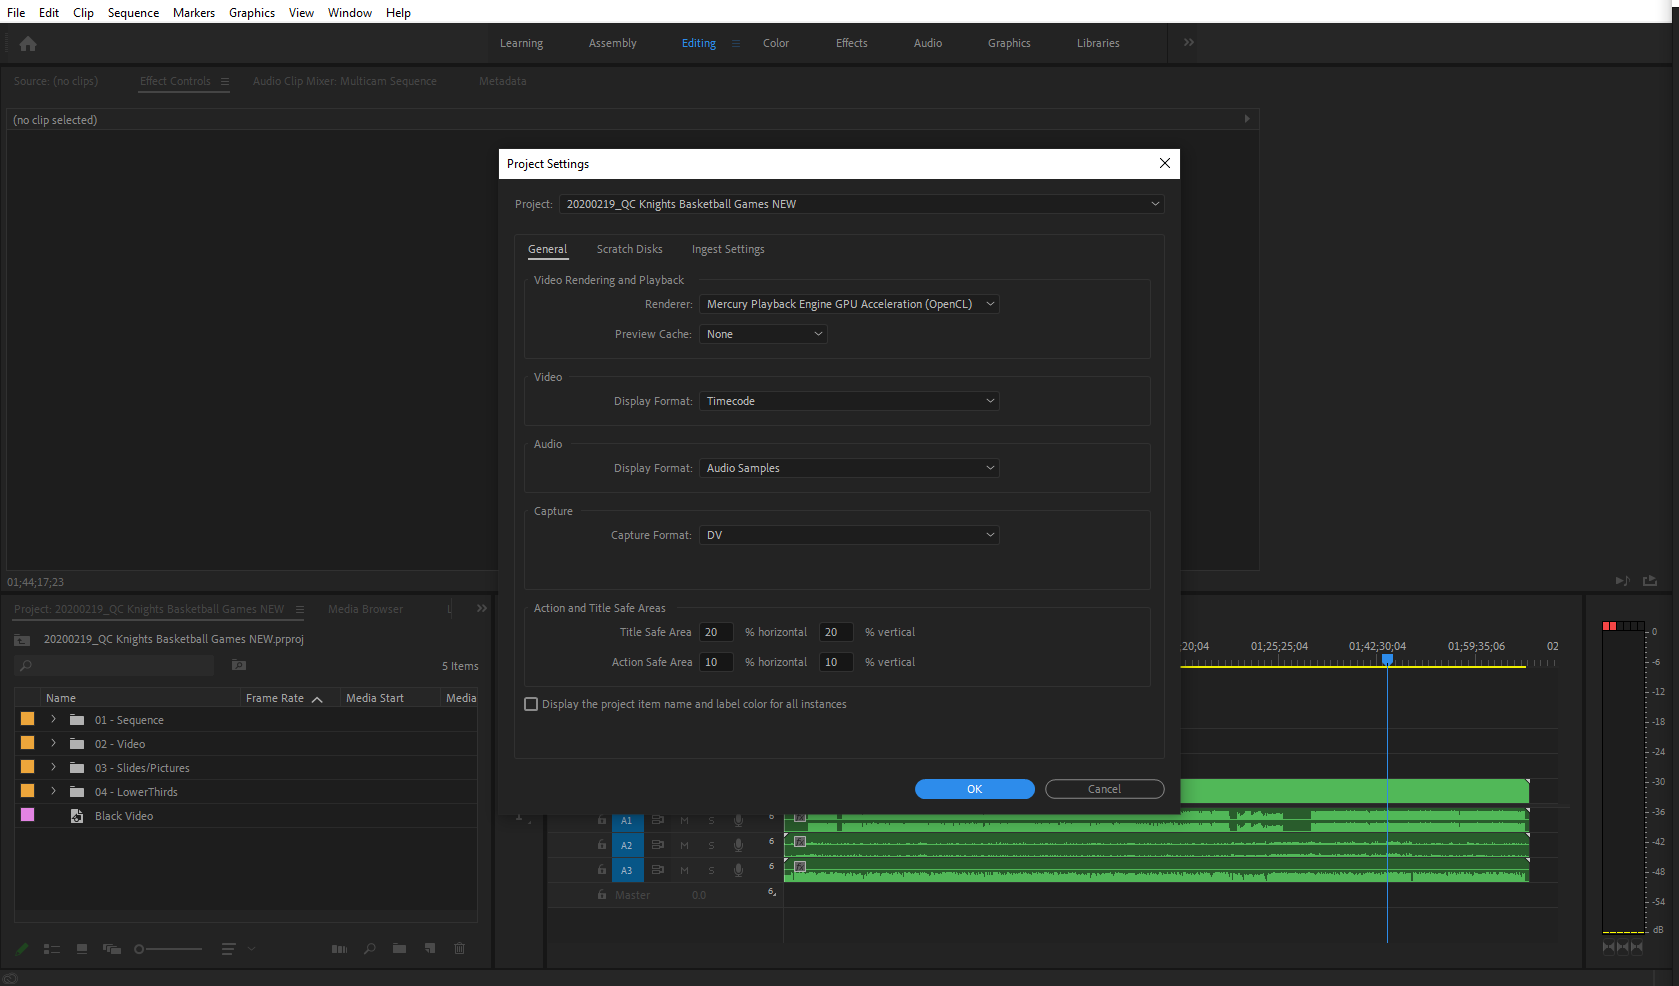Switch to the Scratch Disks tab
Screen dimensions: 1679x986
click(629, 249)
